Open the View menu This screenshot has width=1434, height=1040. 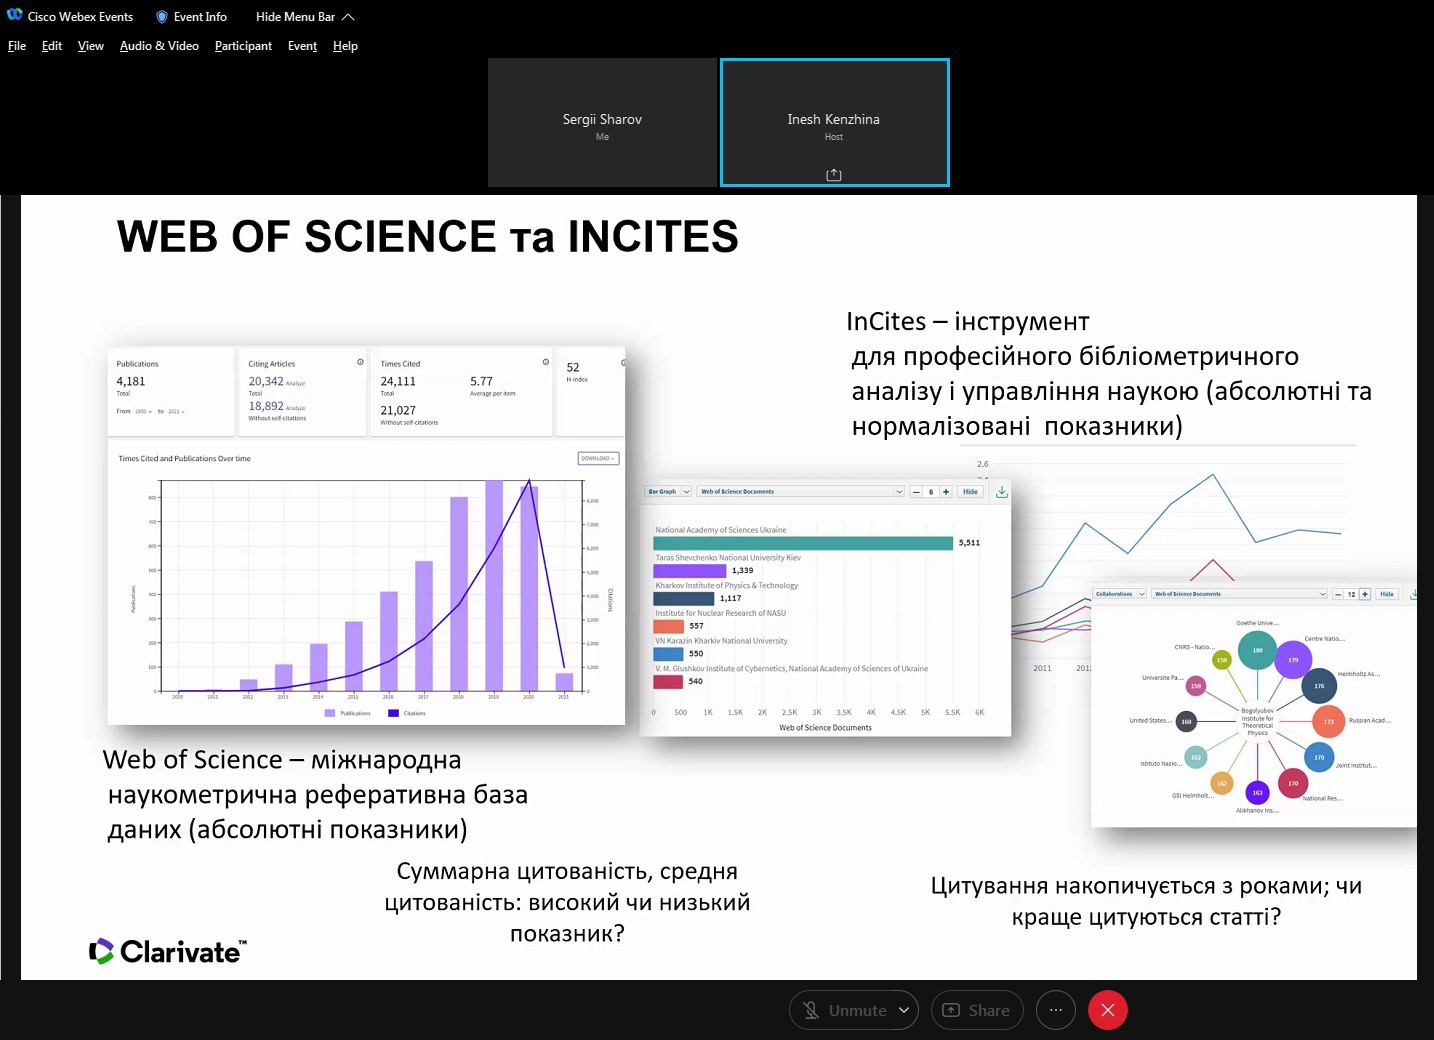pyautogui.click(x=91, y=46)
